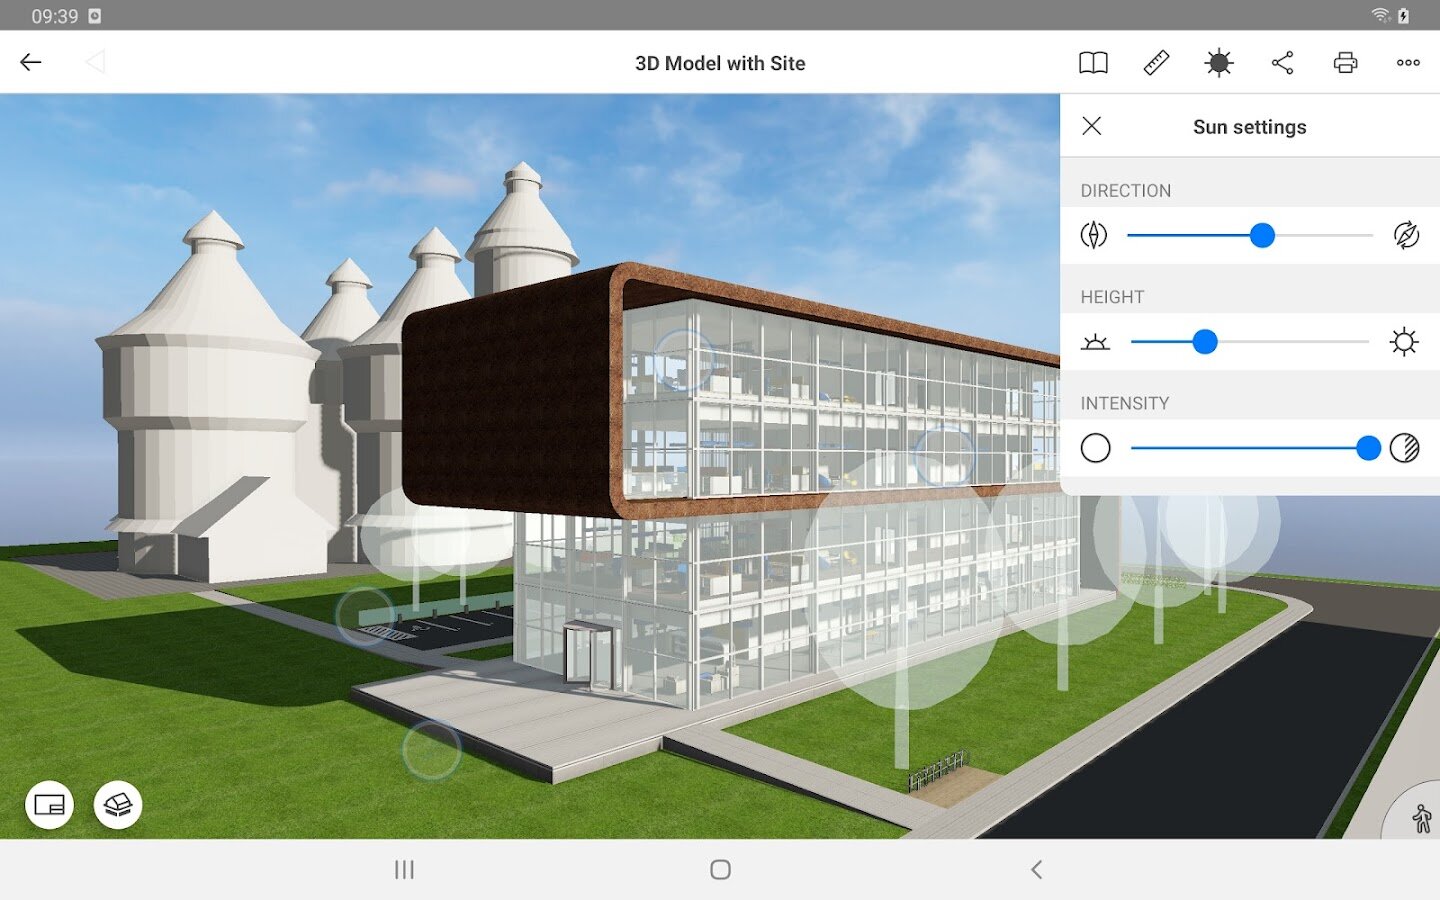
Task: Toggle the sun settings with the sun icon
Action: tap(1219, 62)
